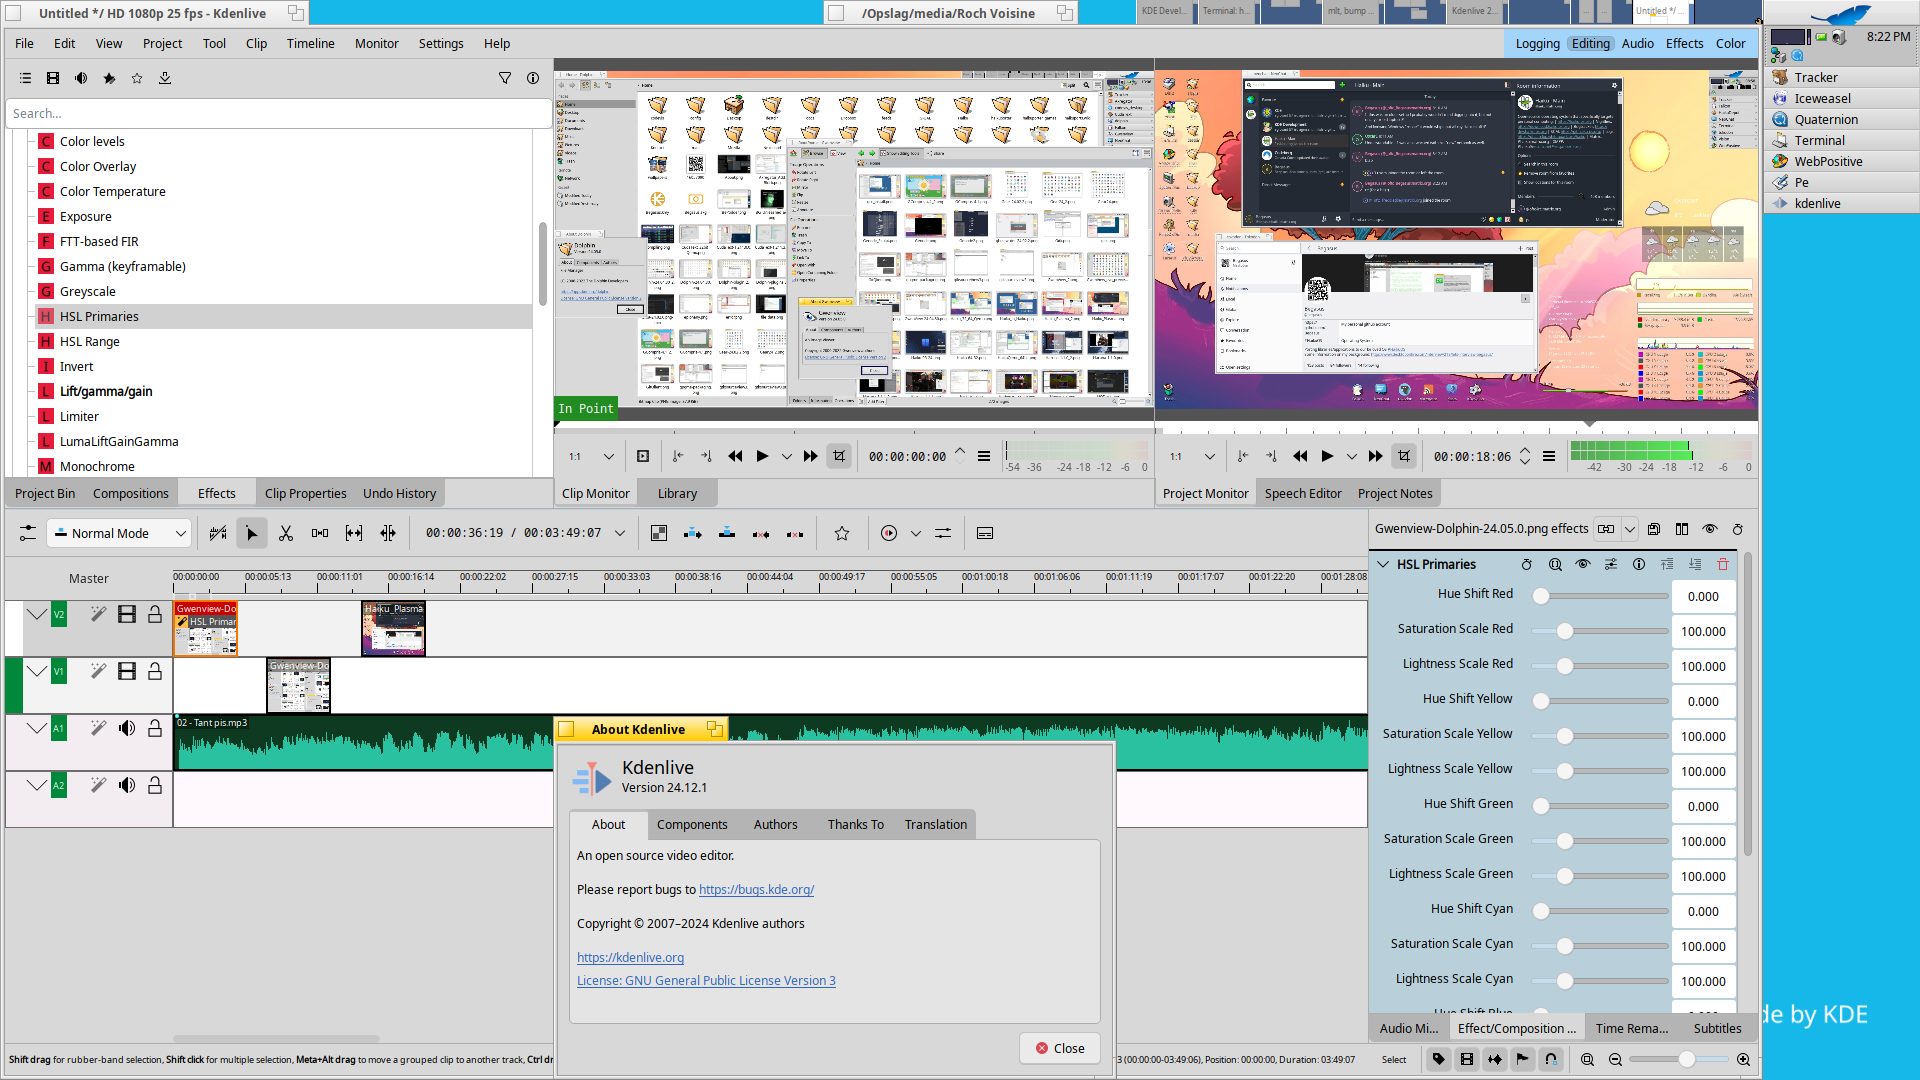1920x1080 pixels.
Task: Adjust the Hue Shift Green slider
Action: point(1599,806)
